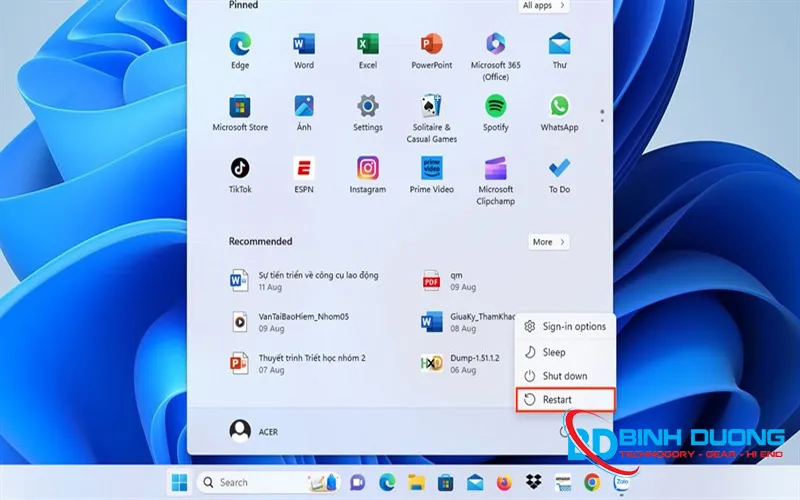Open Settings from pinned apps
The height and width of the screenshot is (500, 800).
(367, 112)
